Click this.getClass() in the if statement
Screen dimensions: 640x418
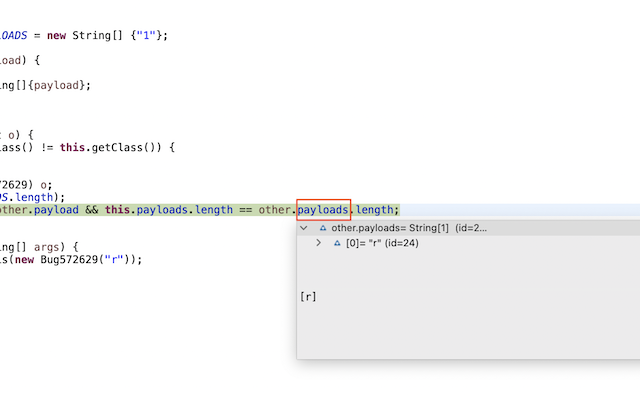point(111,147)
